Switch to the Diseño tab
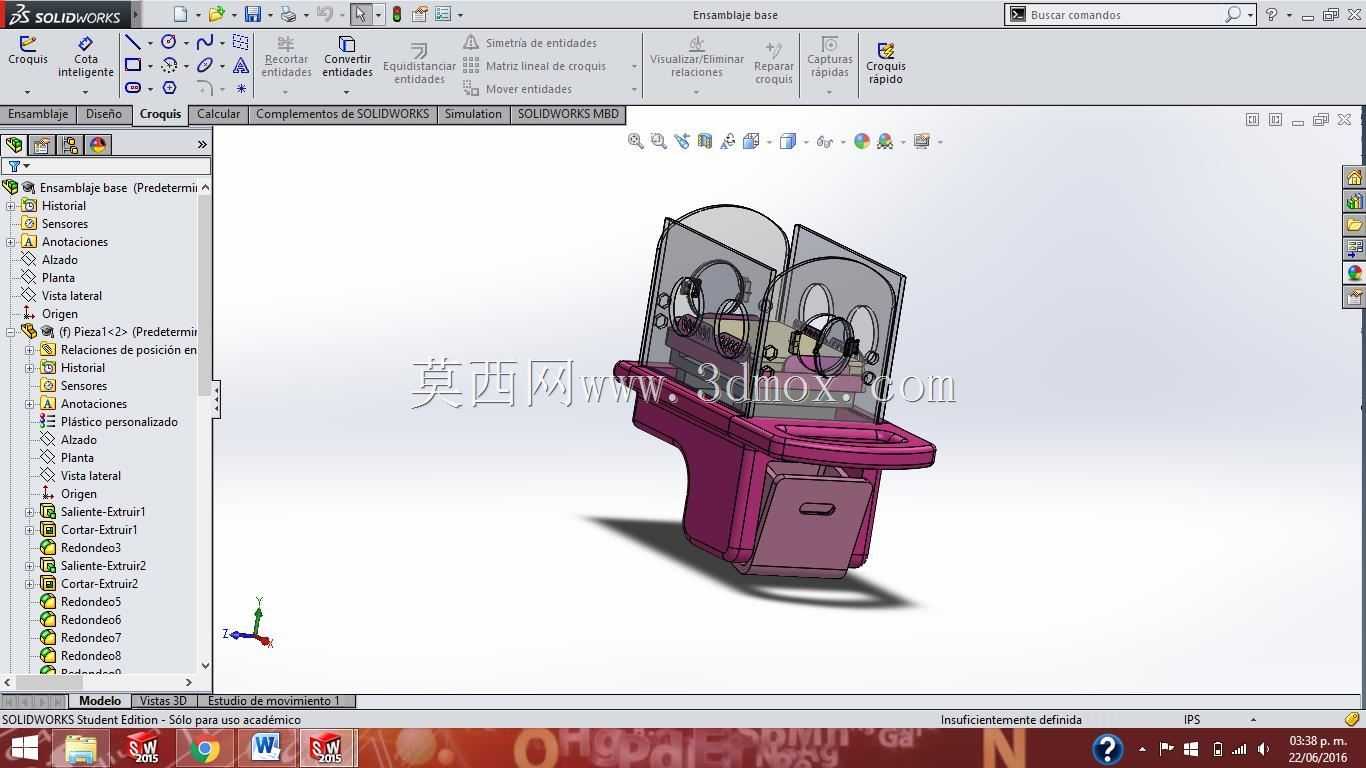The image size is (1366, 768). coord(104,114)
